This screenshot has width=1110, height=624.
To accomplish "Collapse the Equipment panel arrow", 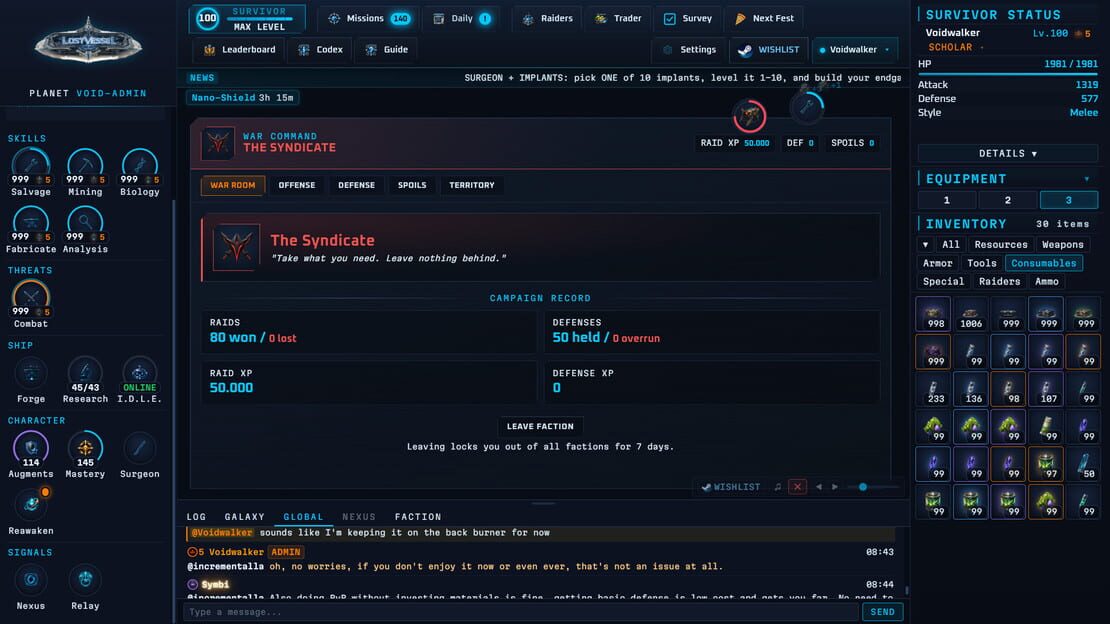I will (1087, 179).
